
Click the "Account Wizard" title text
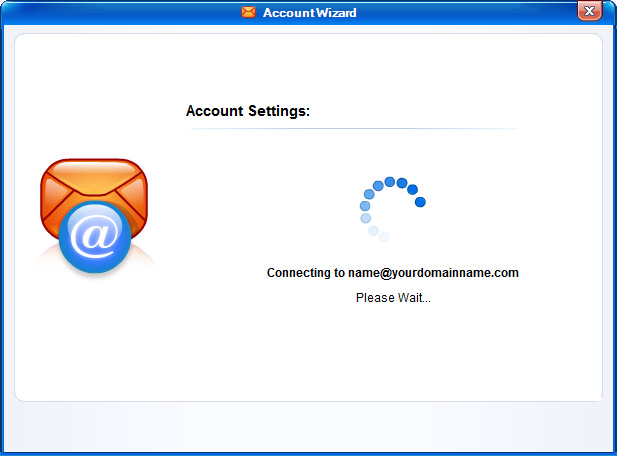coord(309,13)
